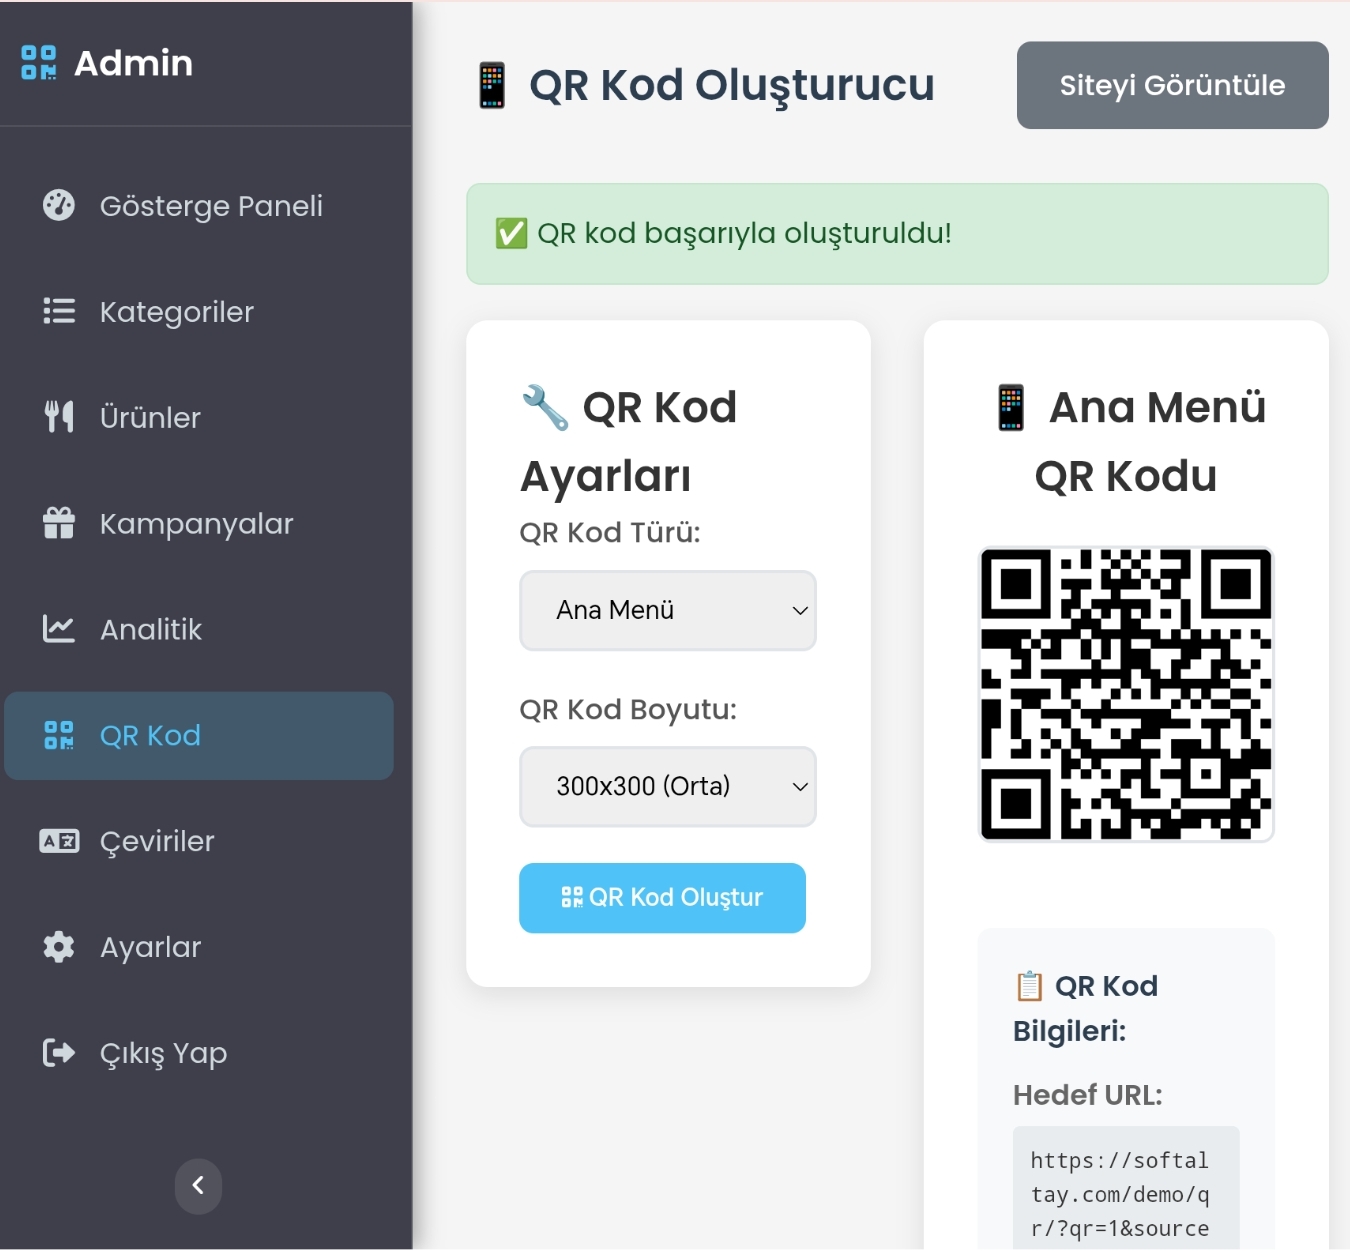The image size is (1350, 1251).
Task: Click the 'QR Kod Boyutu:' label
Action: (628, 709)
